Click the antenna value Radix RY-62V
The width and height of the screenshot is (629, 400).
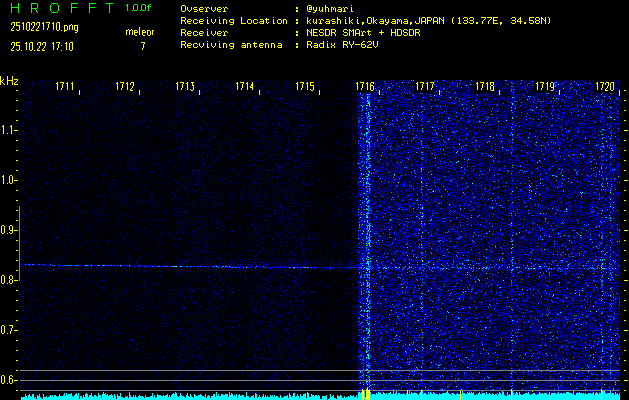[x=342, y=45]
